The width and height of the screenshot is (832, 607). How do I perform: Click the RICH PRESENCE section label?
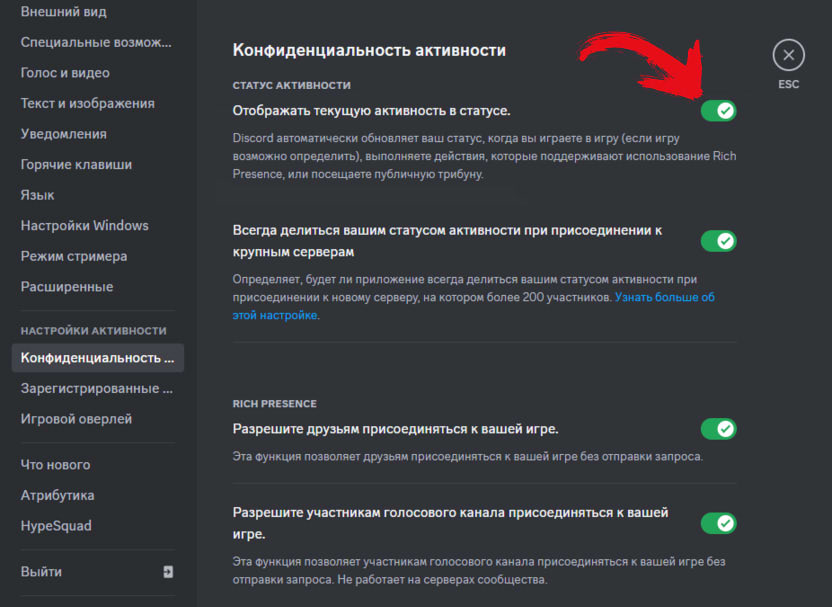pos(274,404)
